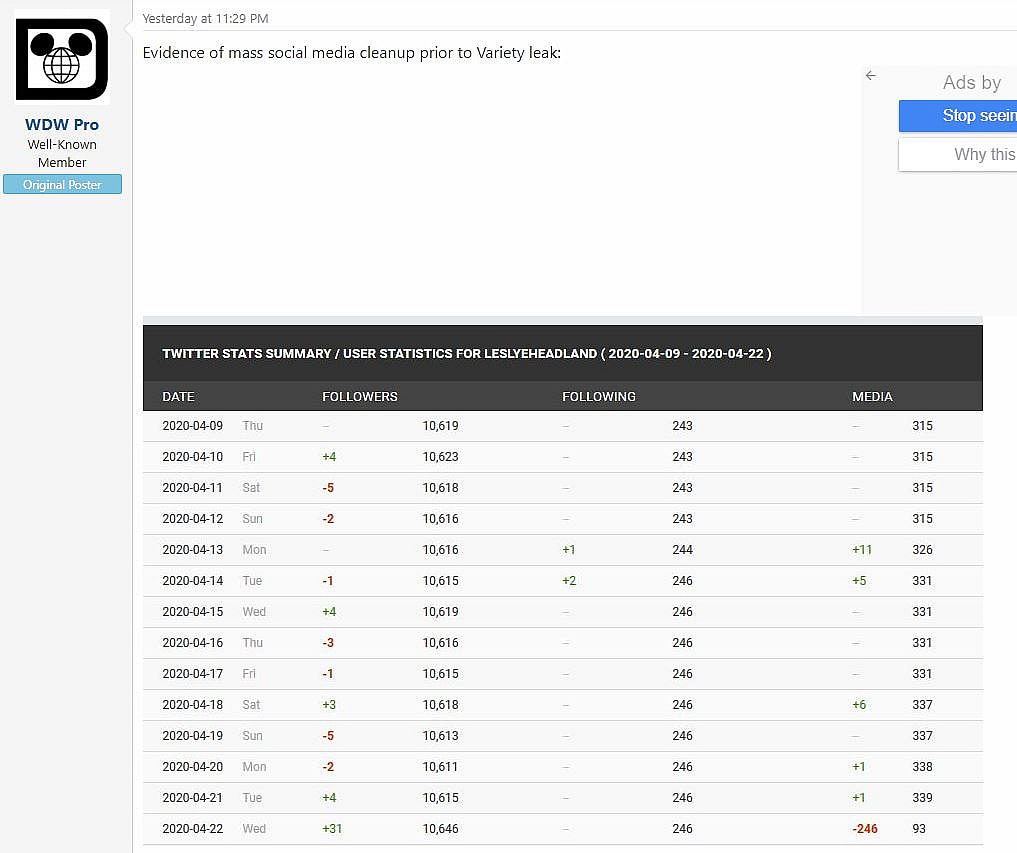Click the 'Ads by' label text
The width and height of the screenshot is (1017, 853).
point(971,83)
